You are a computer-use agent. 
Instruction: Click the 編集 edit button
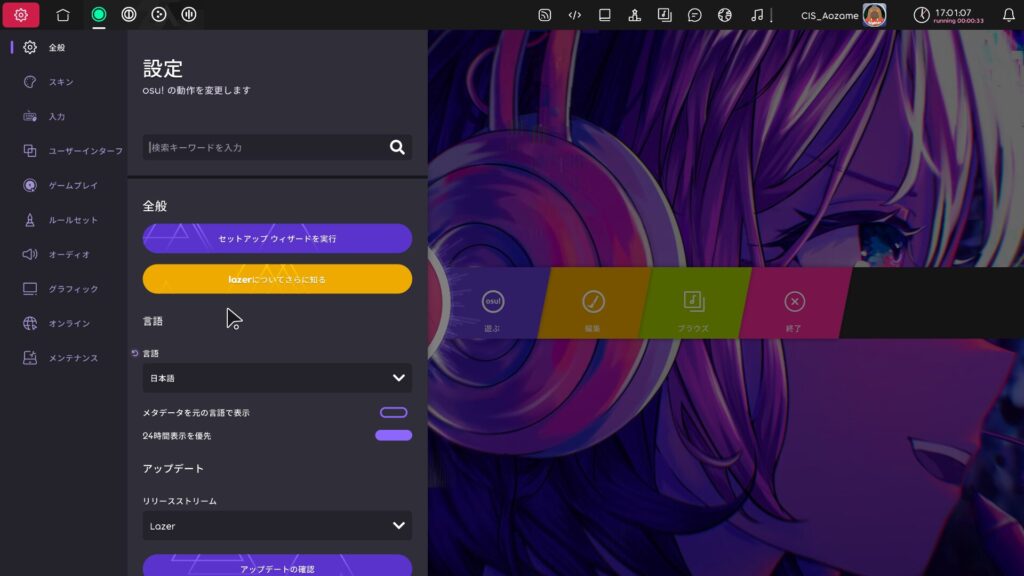point(594,303)
